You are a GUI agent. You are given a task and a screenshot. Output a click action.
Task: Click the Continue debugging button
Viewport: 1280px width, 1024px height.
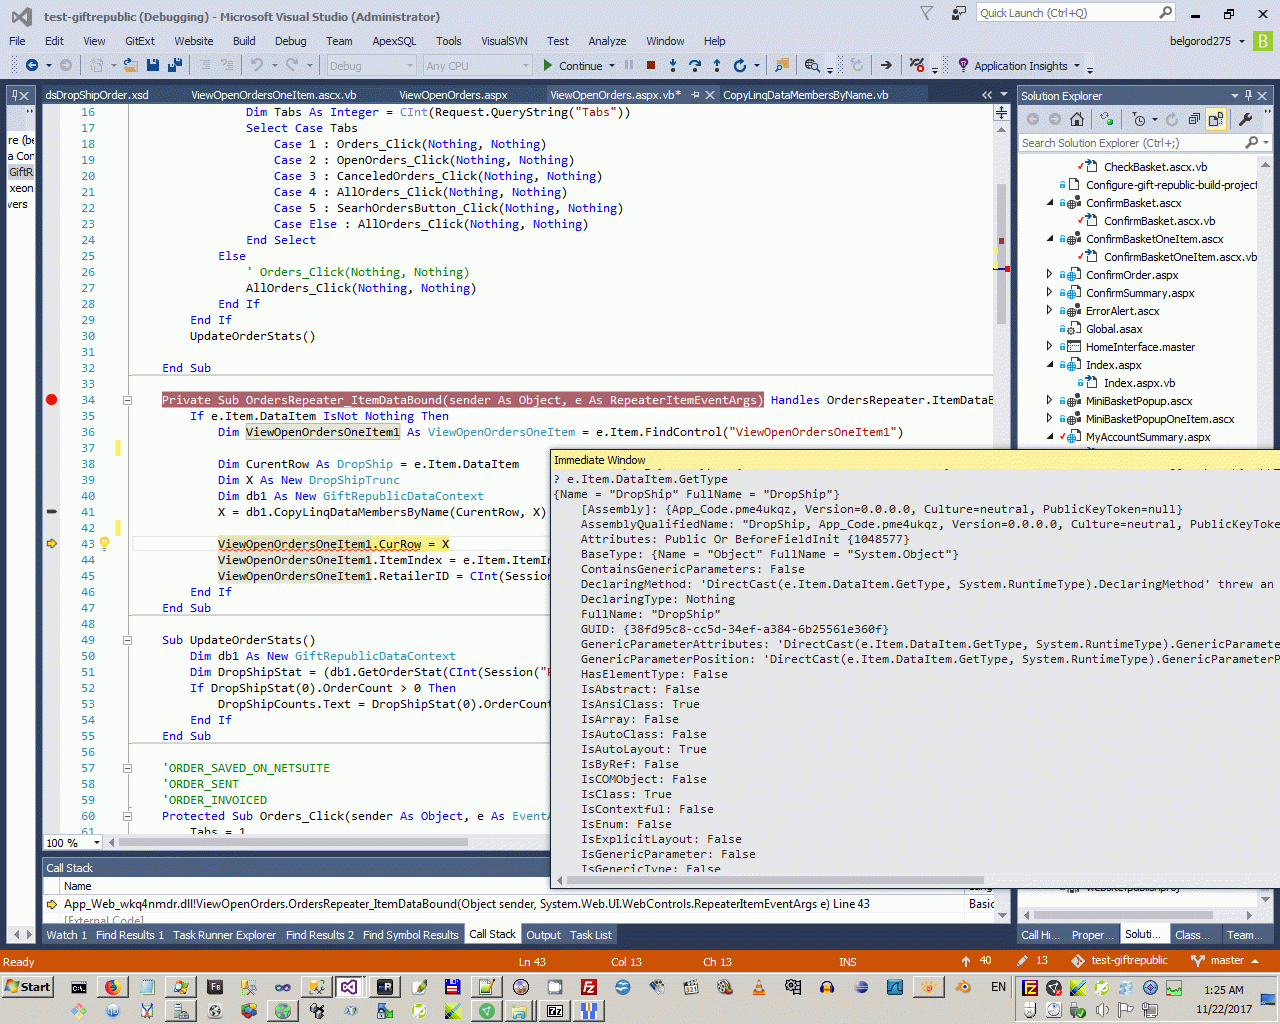[x=572, y=66]
